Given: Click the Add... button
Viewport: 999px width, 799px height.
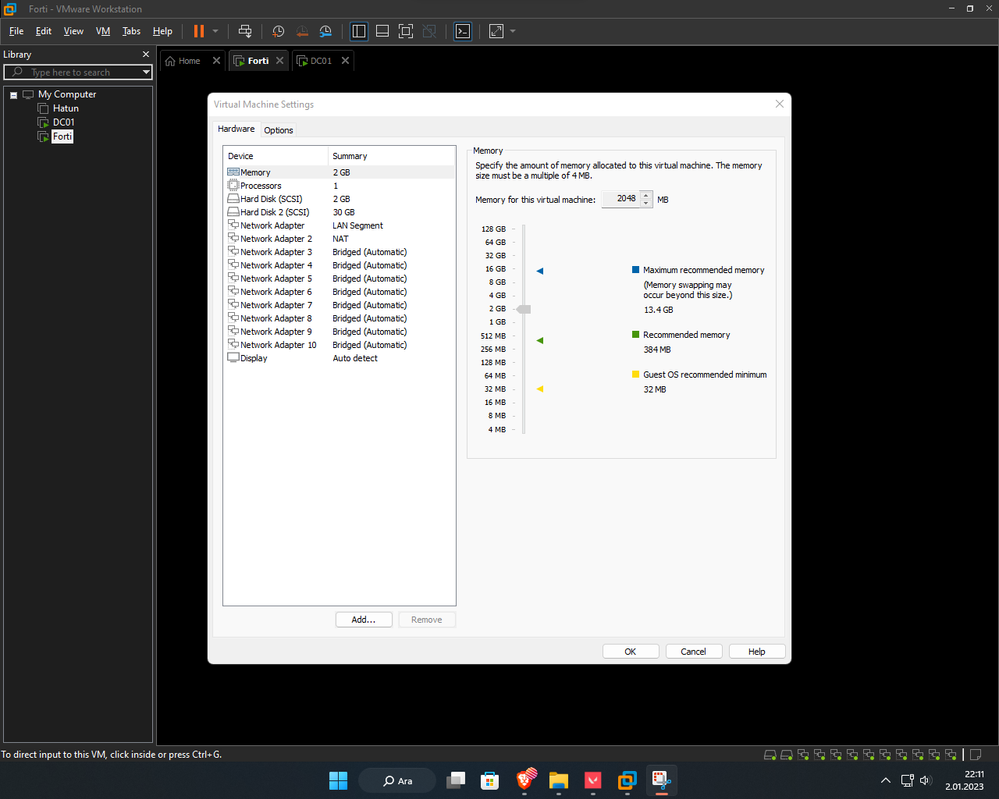Looking at the screenshot, I should 363,620.
